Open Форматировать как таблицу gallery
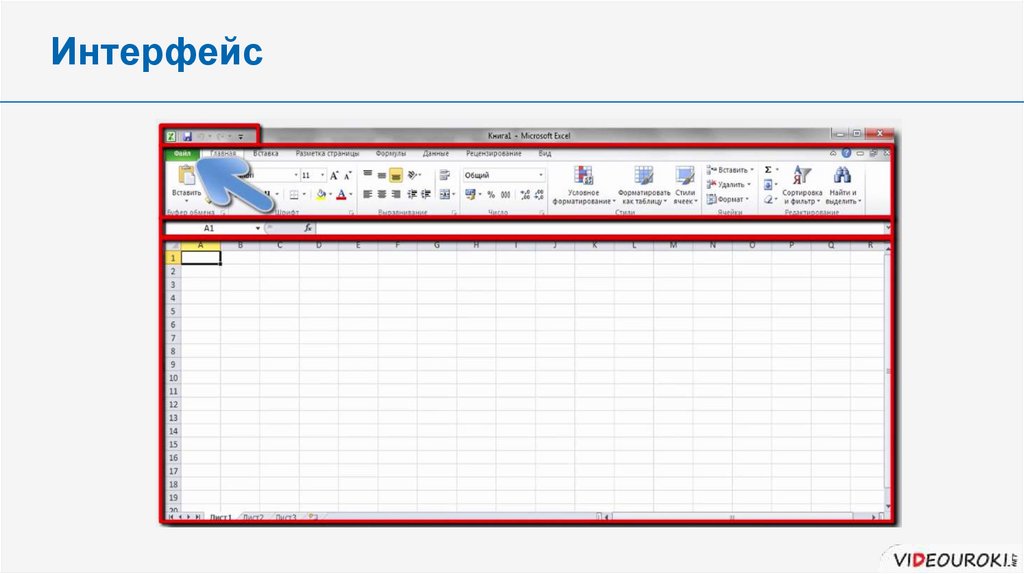This screenshot has height=574, width=1024. pyautogui.click(x=644, y=185)
